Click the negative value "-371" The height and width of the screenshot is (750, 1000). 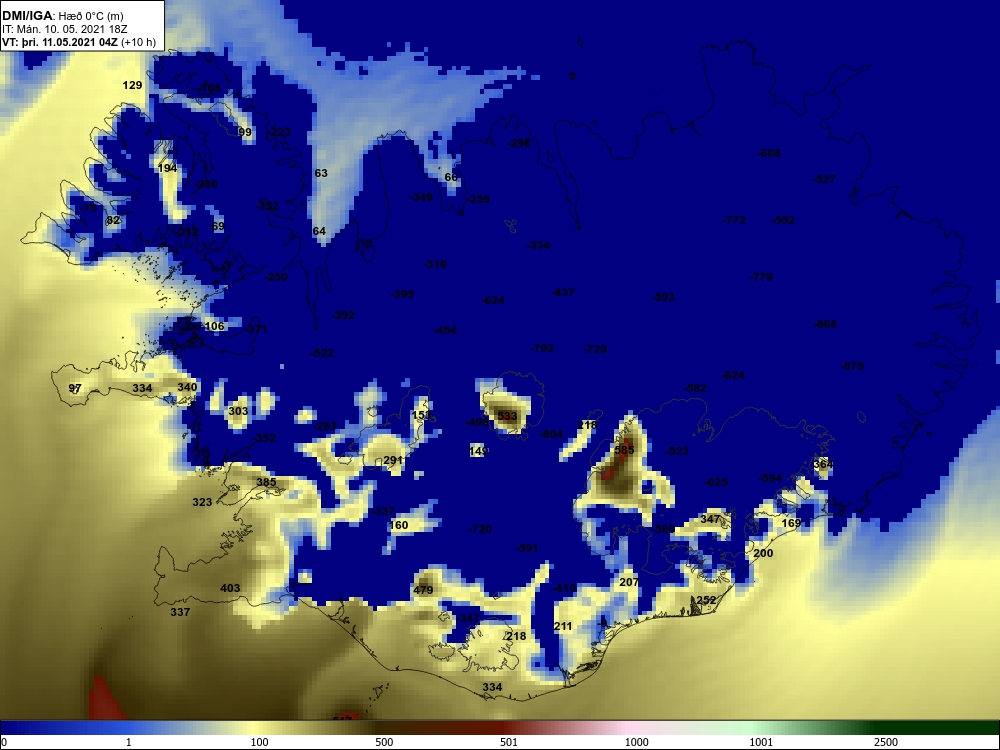pos(256,330)
